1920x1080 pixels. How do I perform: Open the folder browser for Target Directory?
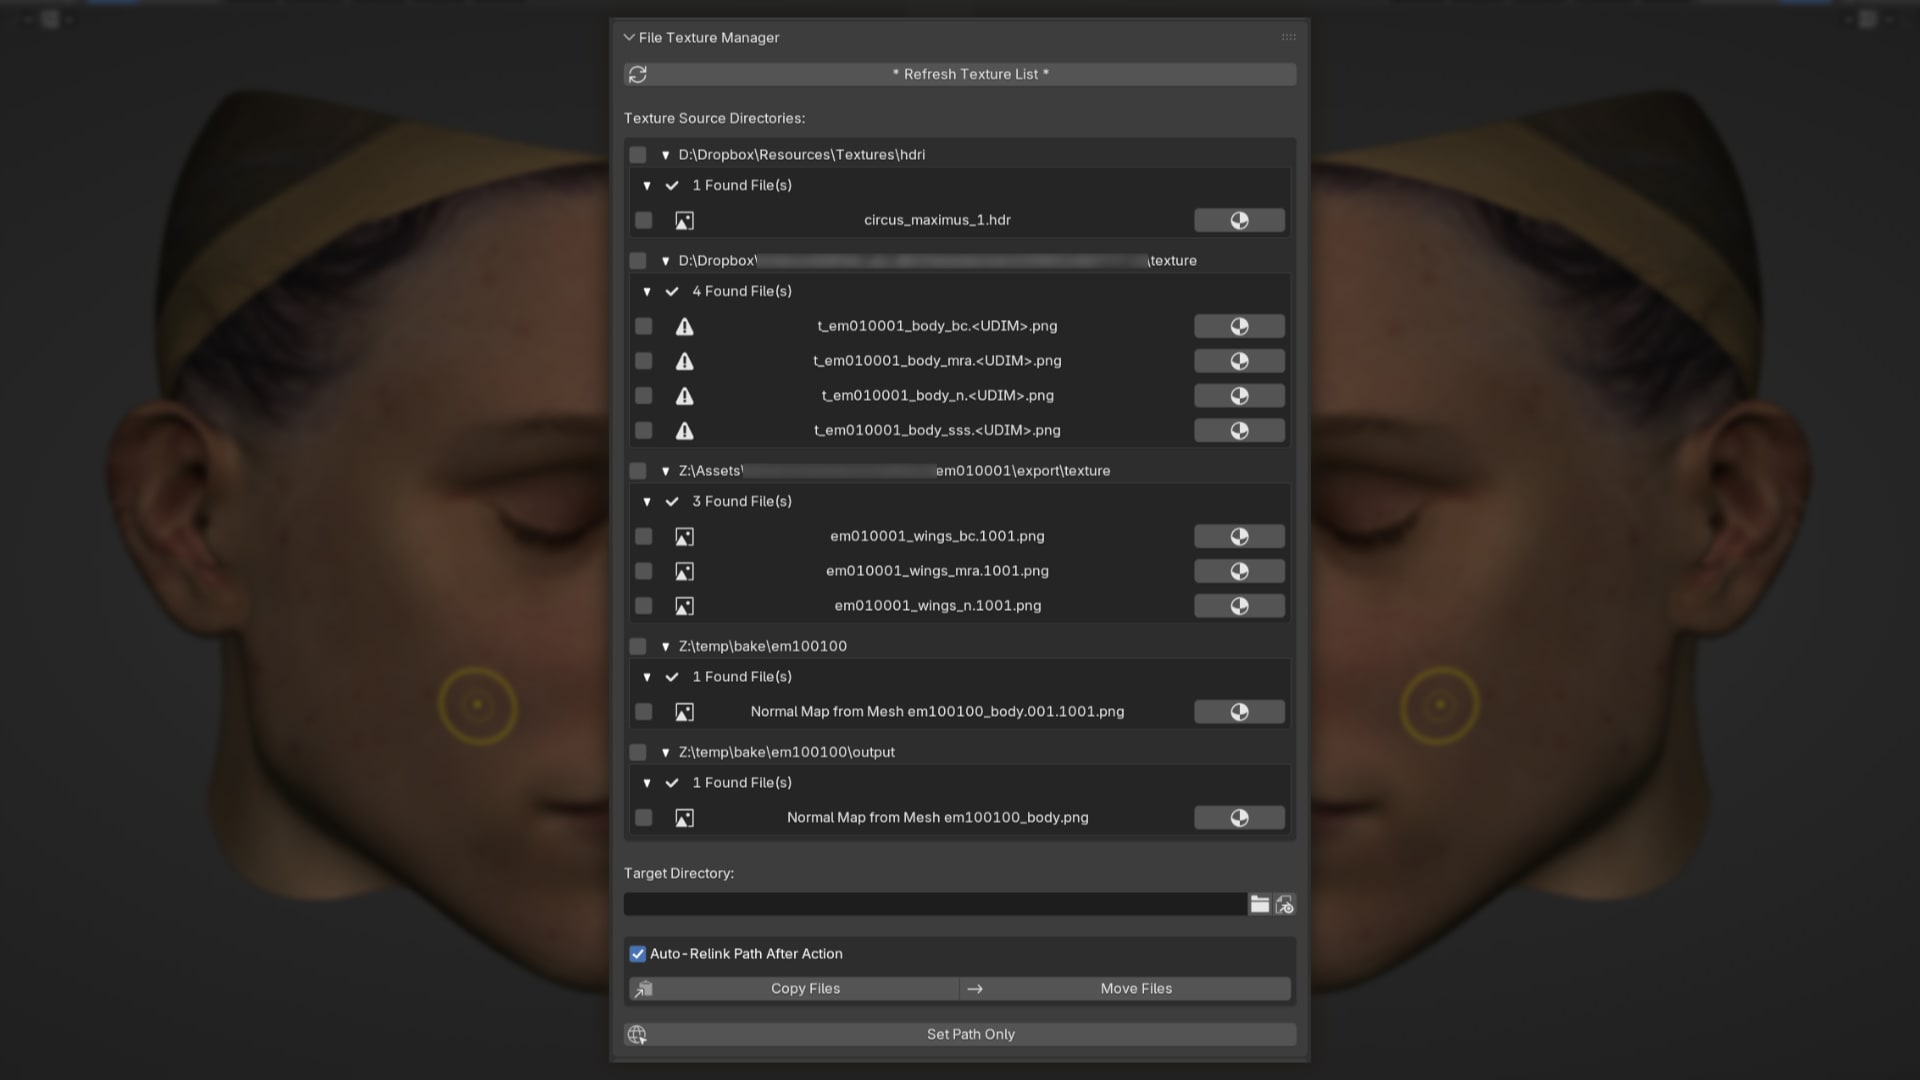[x=1260, y=904]
